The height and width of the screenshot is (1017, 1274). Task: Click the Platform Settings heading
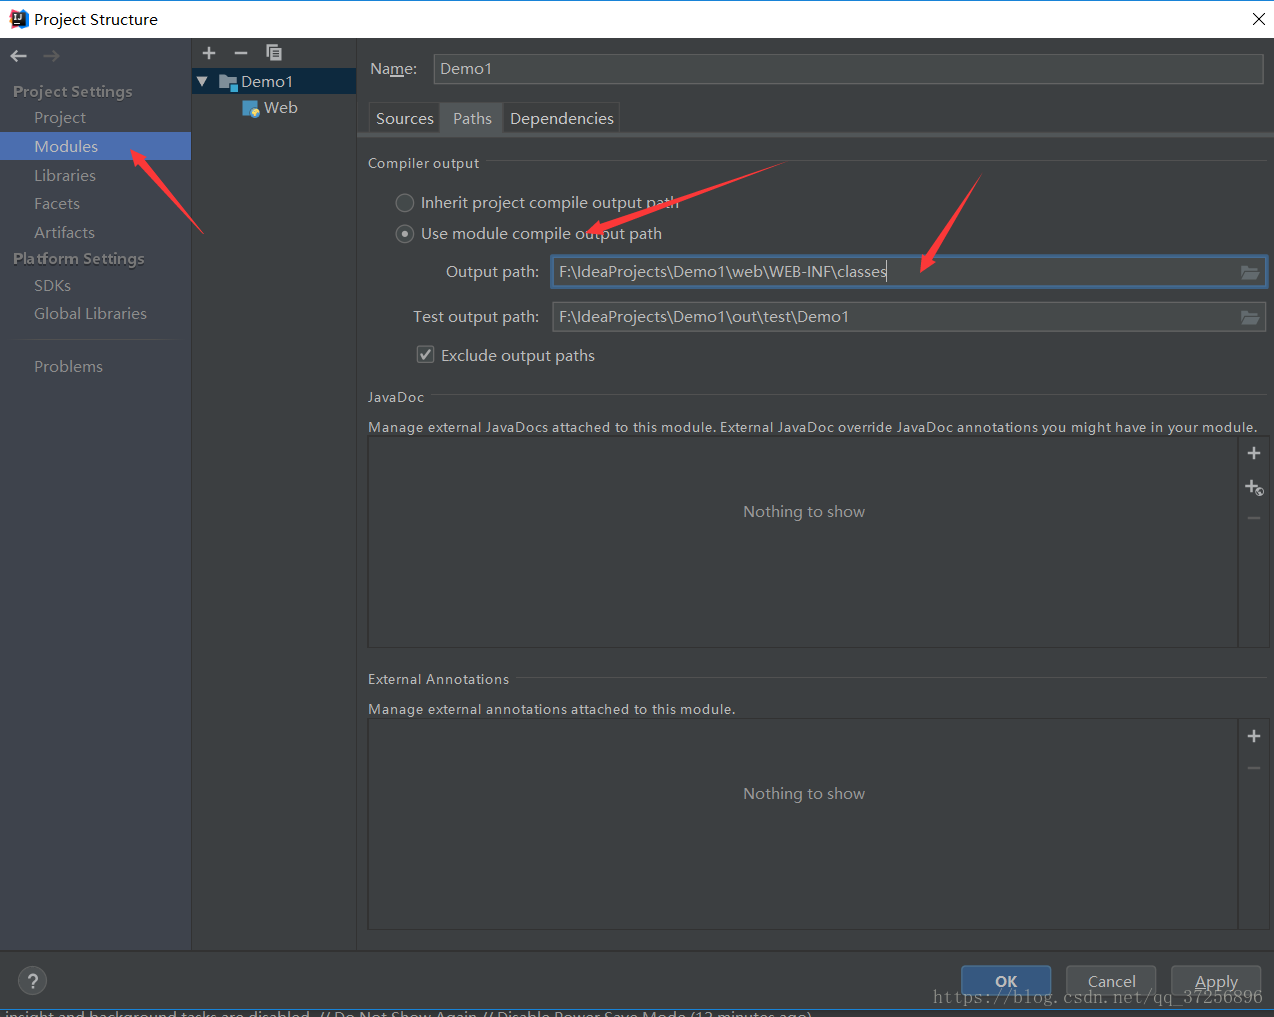click(79, 259)
